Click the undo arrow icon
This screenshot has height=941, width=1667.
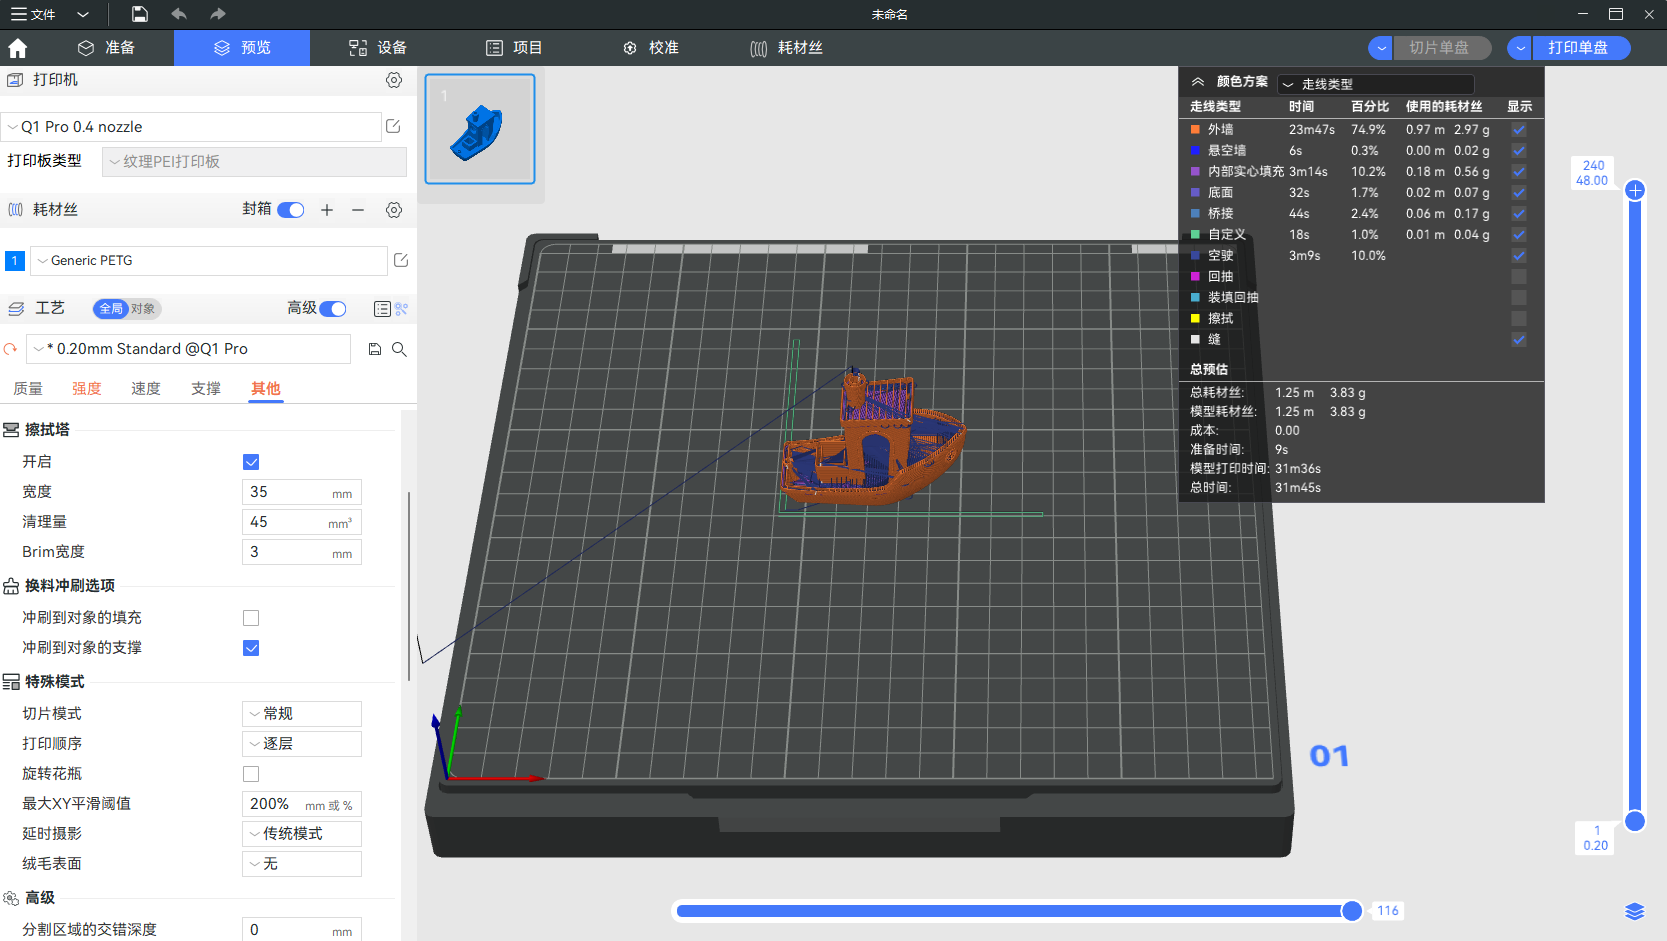(x=179, y=14)
